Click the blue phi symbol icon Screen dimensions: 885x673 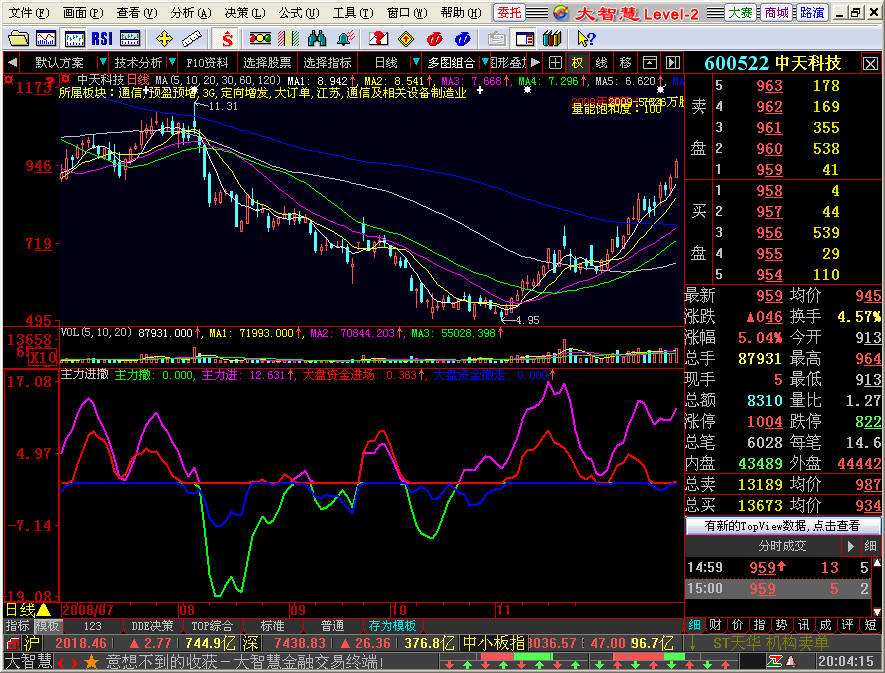point(462,38)
